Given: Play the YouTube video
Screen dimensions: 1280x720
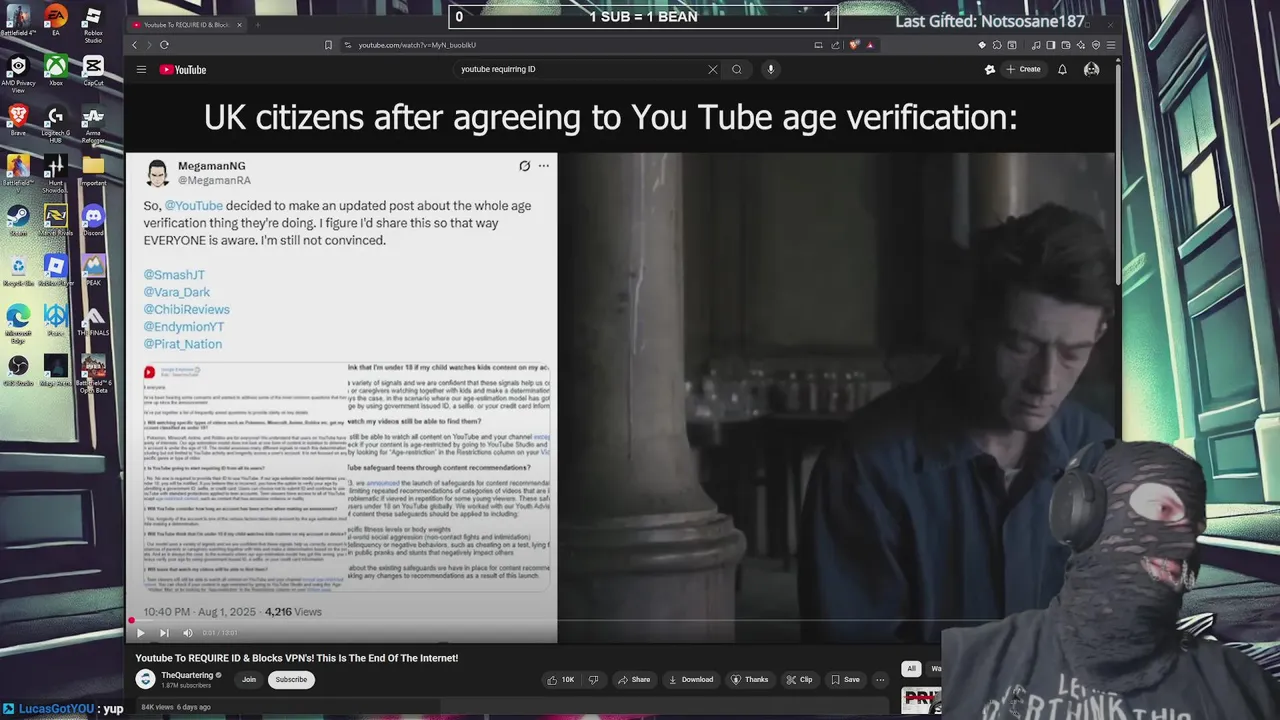Looking at the screenshot, I should pos(140,633).
